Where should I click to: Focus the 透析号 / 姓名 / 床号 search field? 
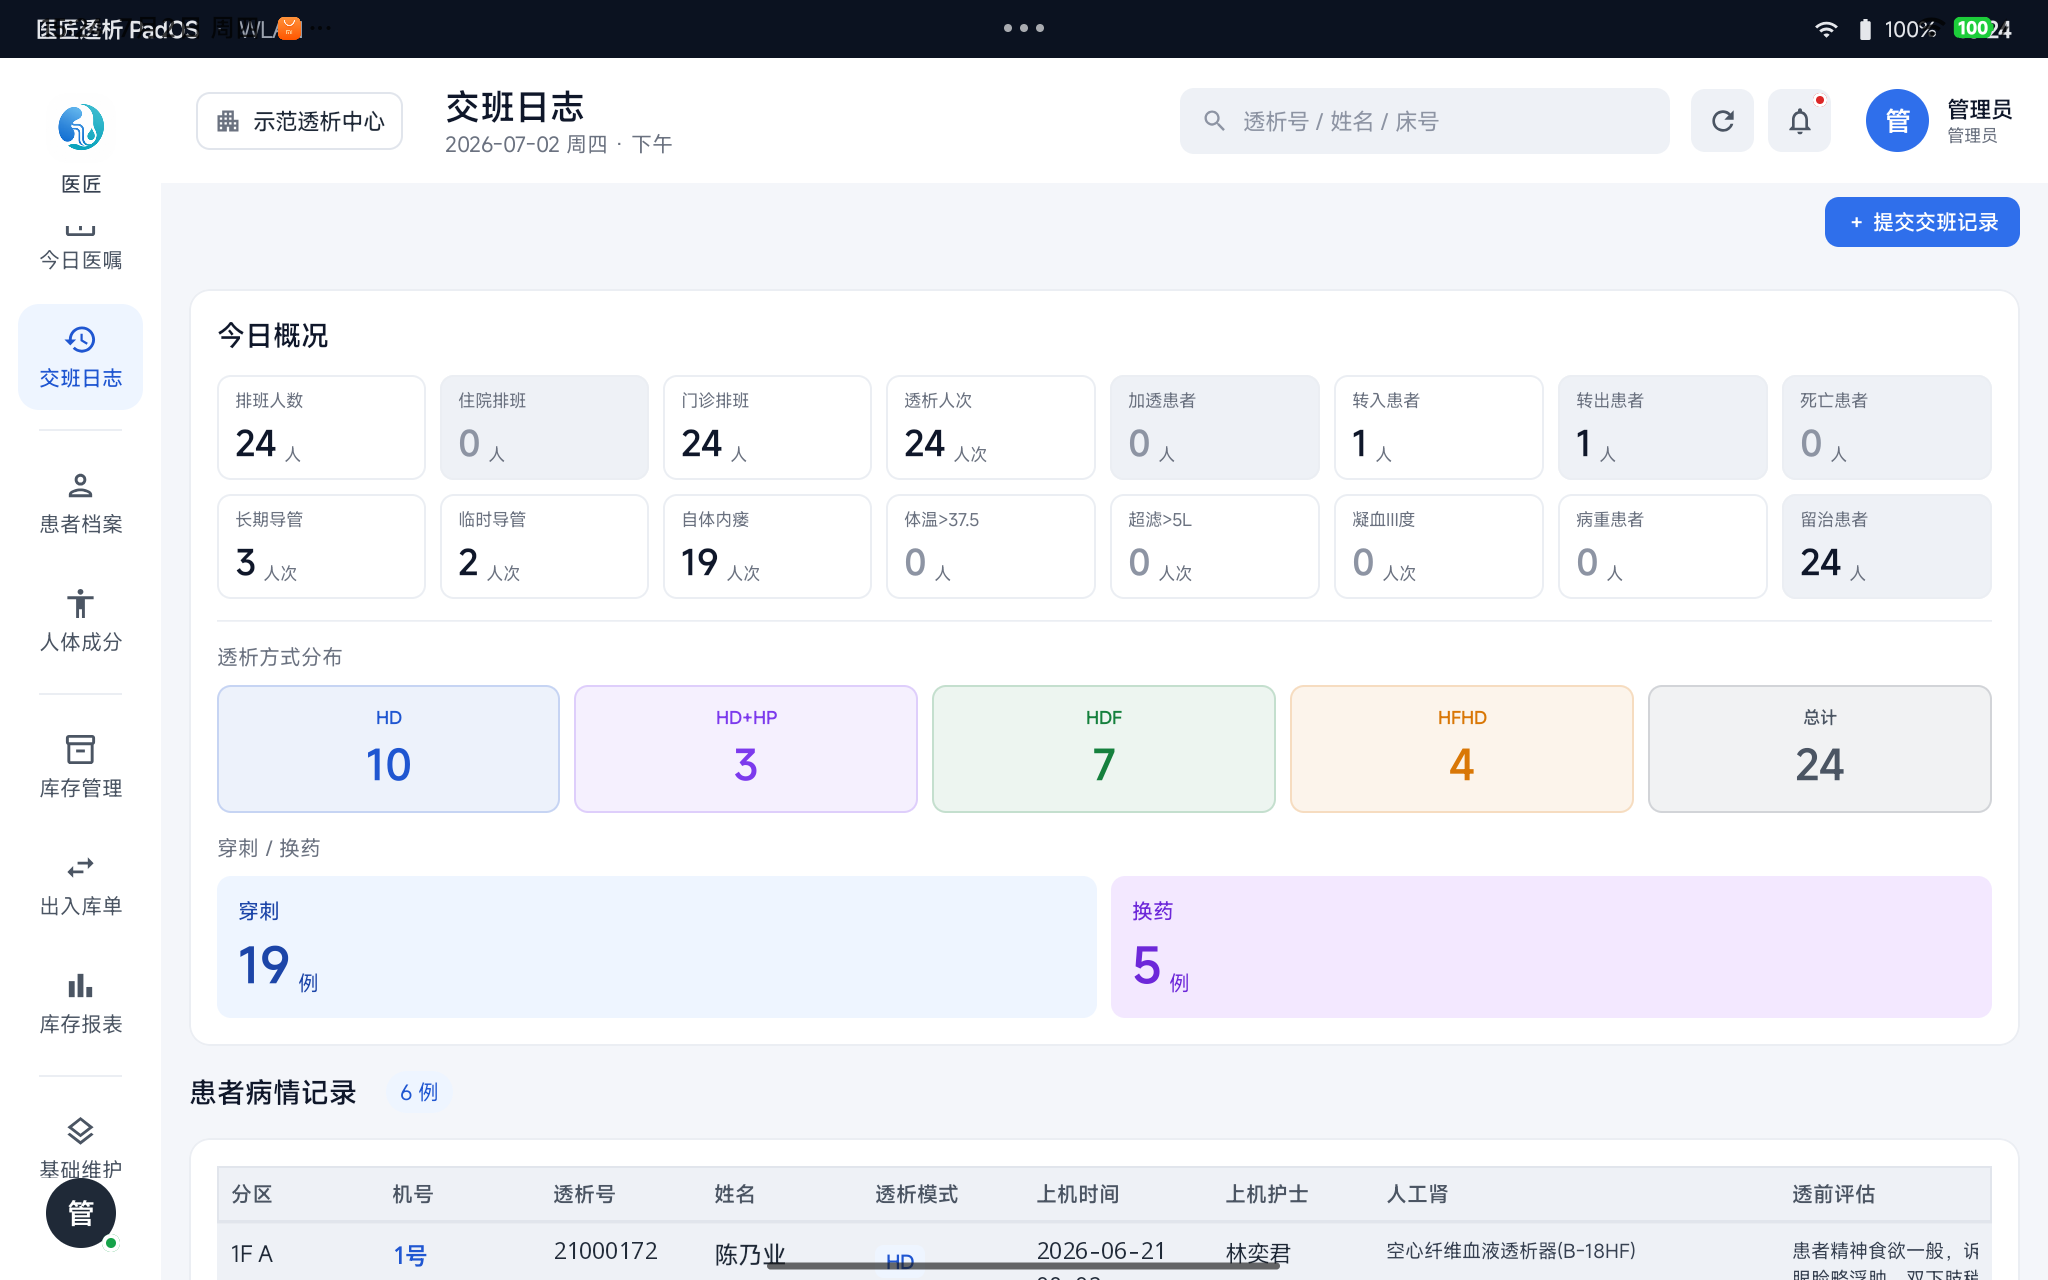pyautogui.click(x=1424, y=121)
